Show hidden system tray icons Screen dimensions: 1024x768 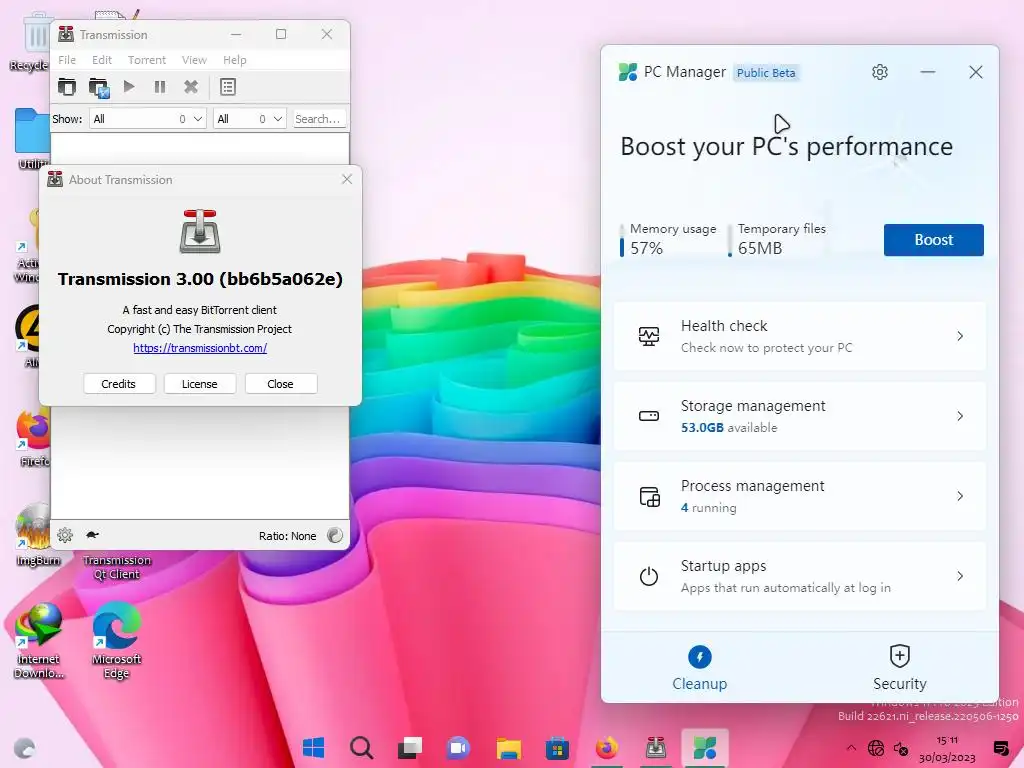851,748
